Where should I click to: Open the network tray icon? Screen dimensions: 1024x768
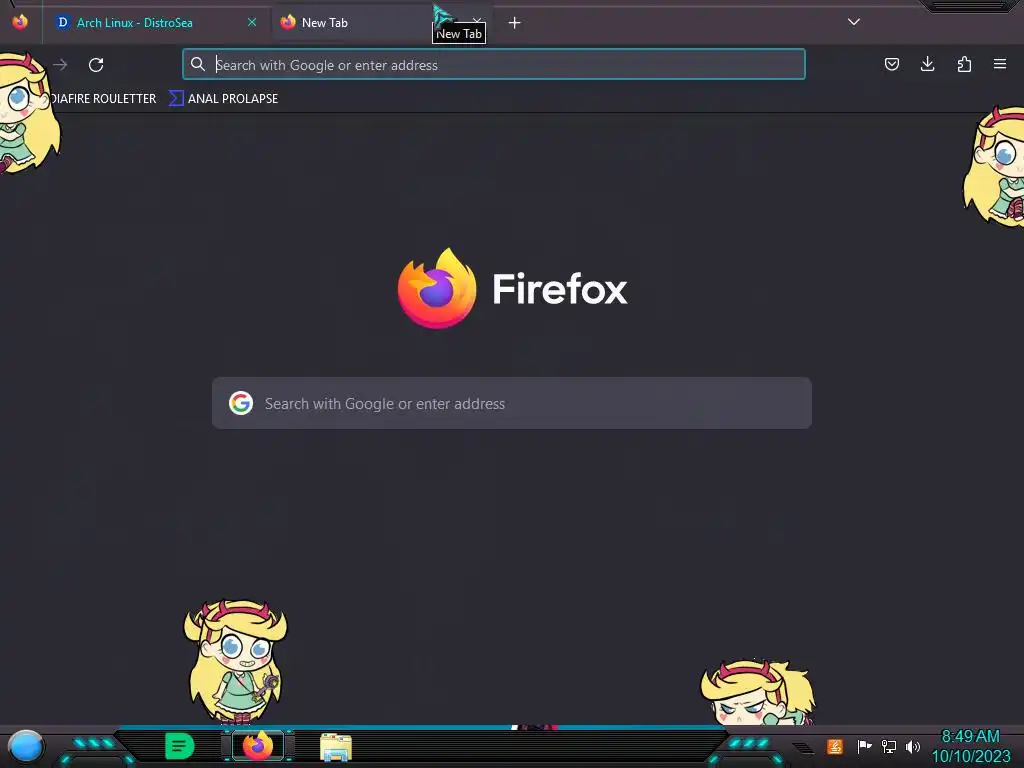pyautogui.click(x=889, y=746)
